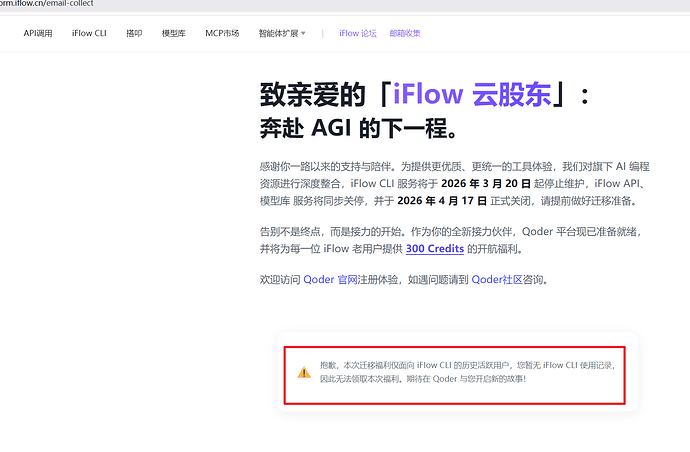This screenshot has height=452, width=690.
Task: Click the paragraph starting with 告别不是终点
Action: [x=451, y=240]
